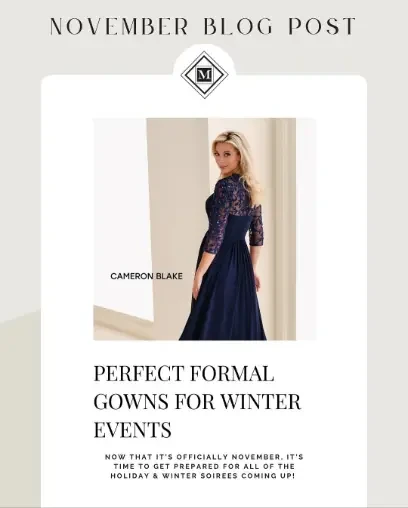Click the beige background shape at lower left

(20, 410)
